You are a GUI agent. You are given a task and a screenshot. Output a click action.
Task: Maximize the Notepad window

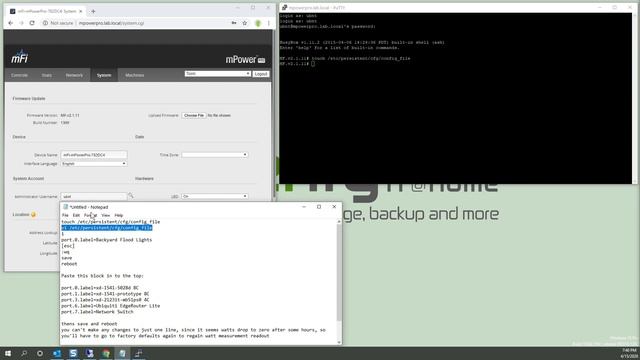click(x=319, y=207)
